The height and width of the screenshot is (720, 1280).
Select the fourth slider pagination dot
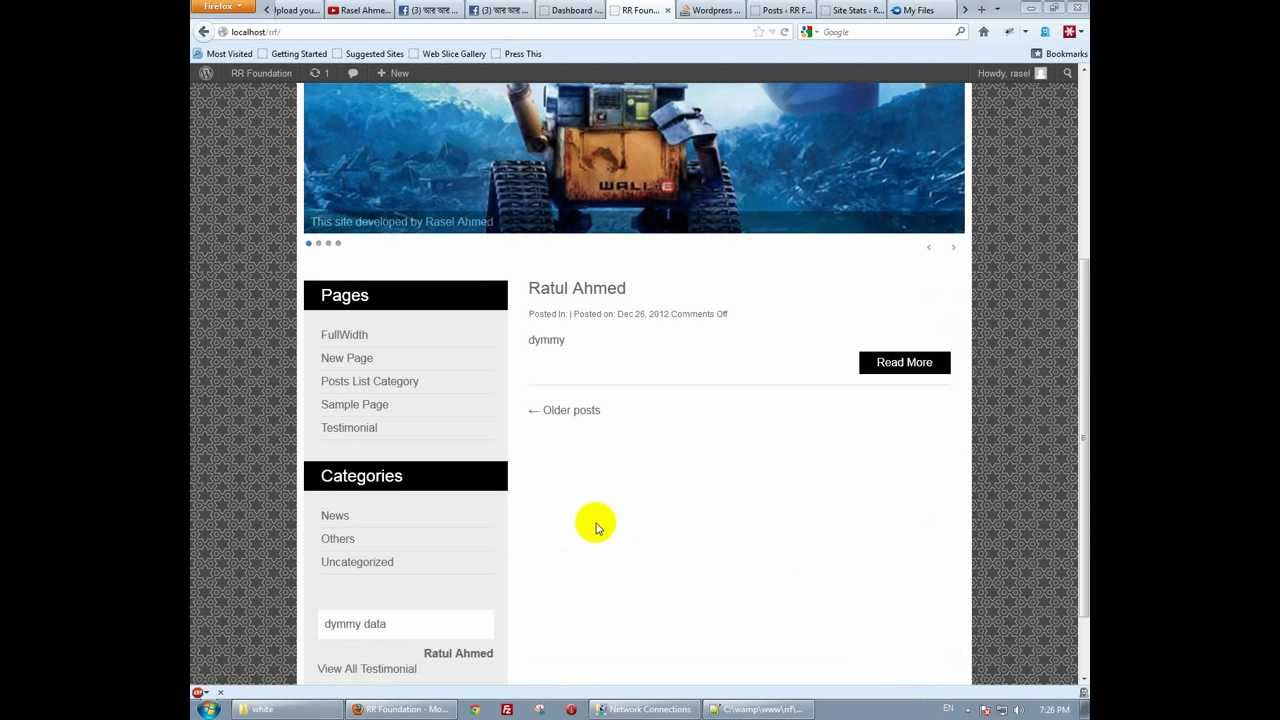coord(338,243)
